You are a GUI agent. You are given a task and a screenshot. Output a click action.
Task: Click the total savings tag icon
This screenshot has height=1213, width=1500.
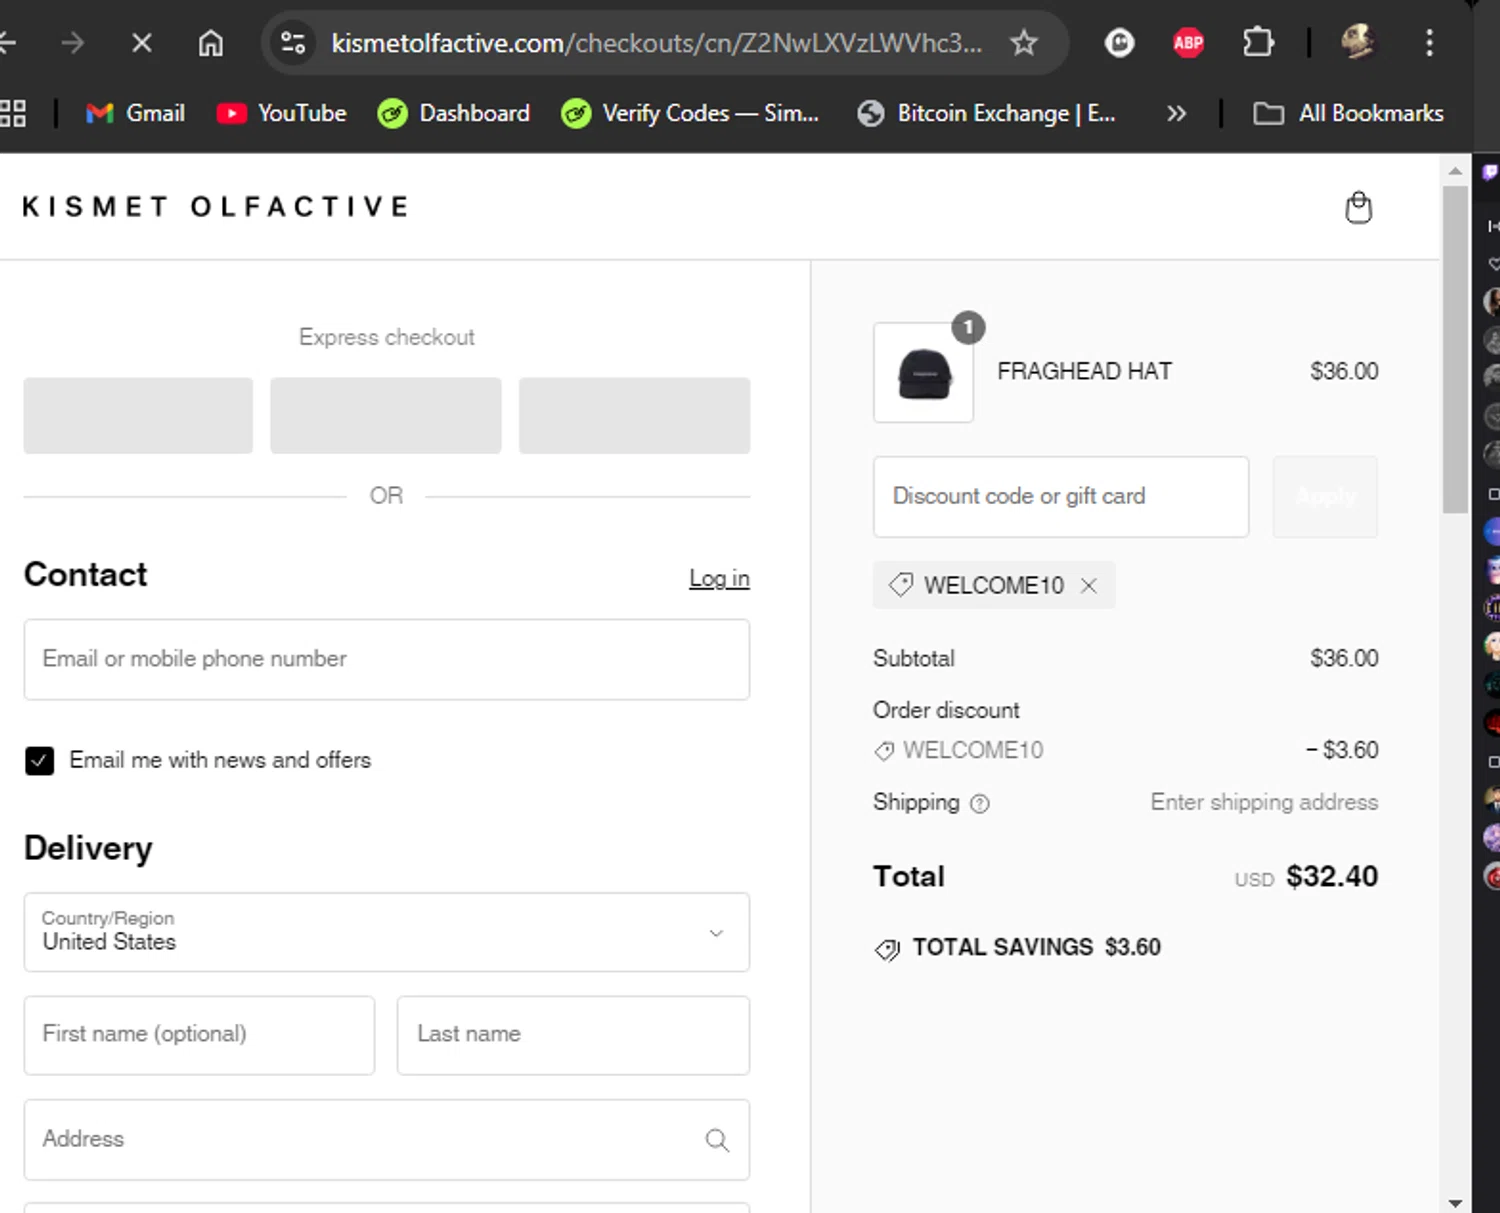tap(887, 949)
